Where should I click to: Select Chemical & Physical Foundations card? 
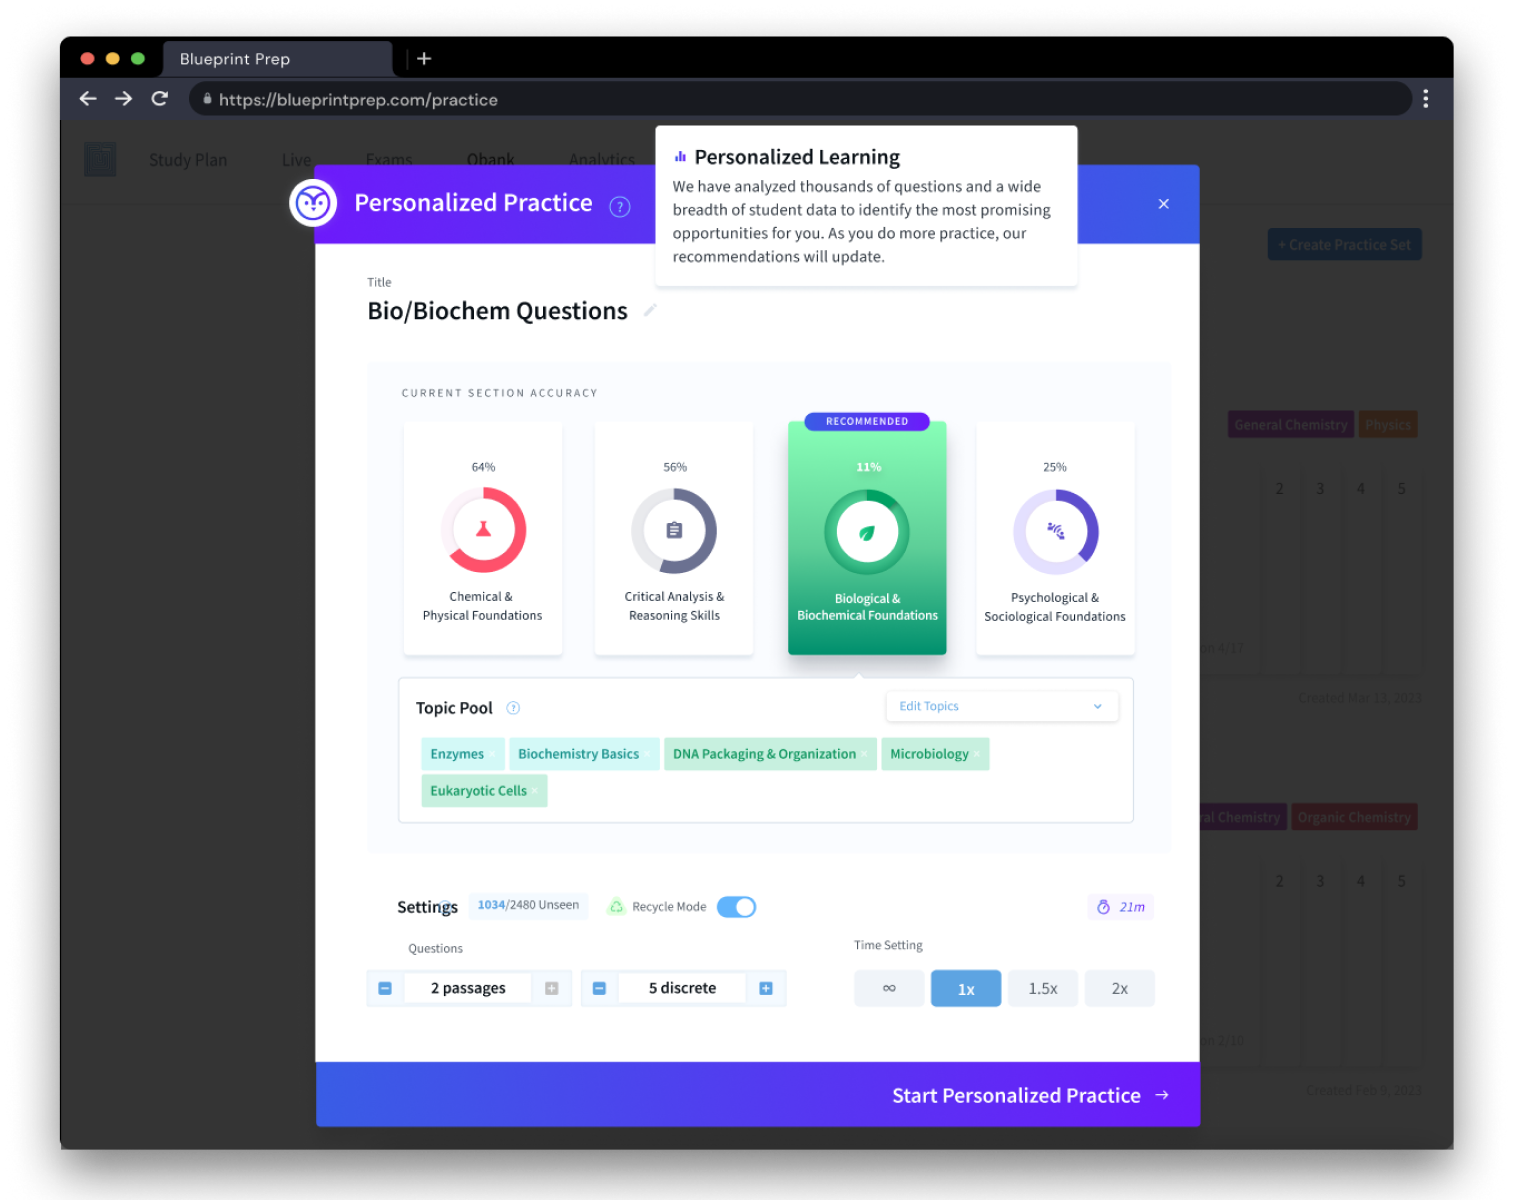[483, 539]
